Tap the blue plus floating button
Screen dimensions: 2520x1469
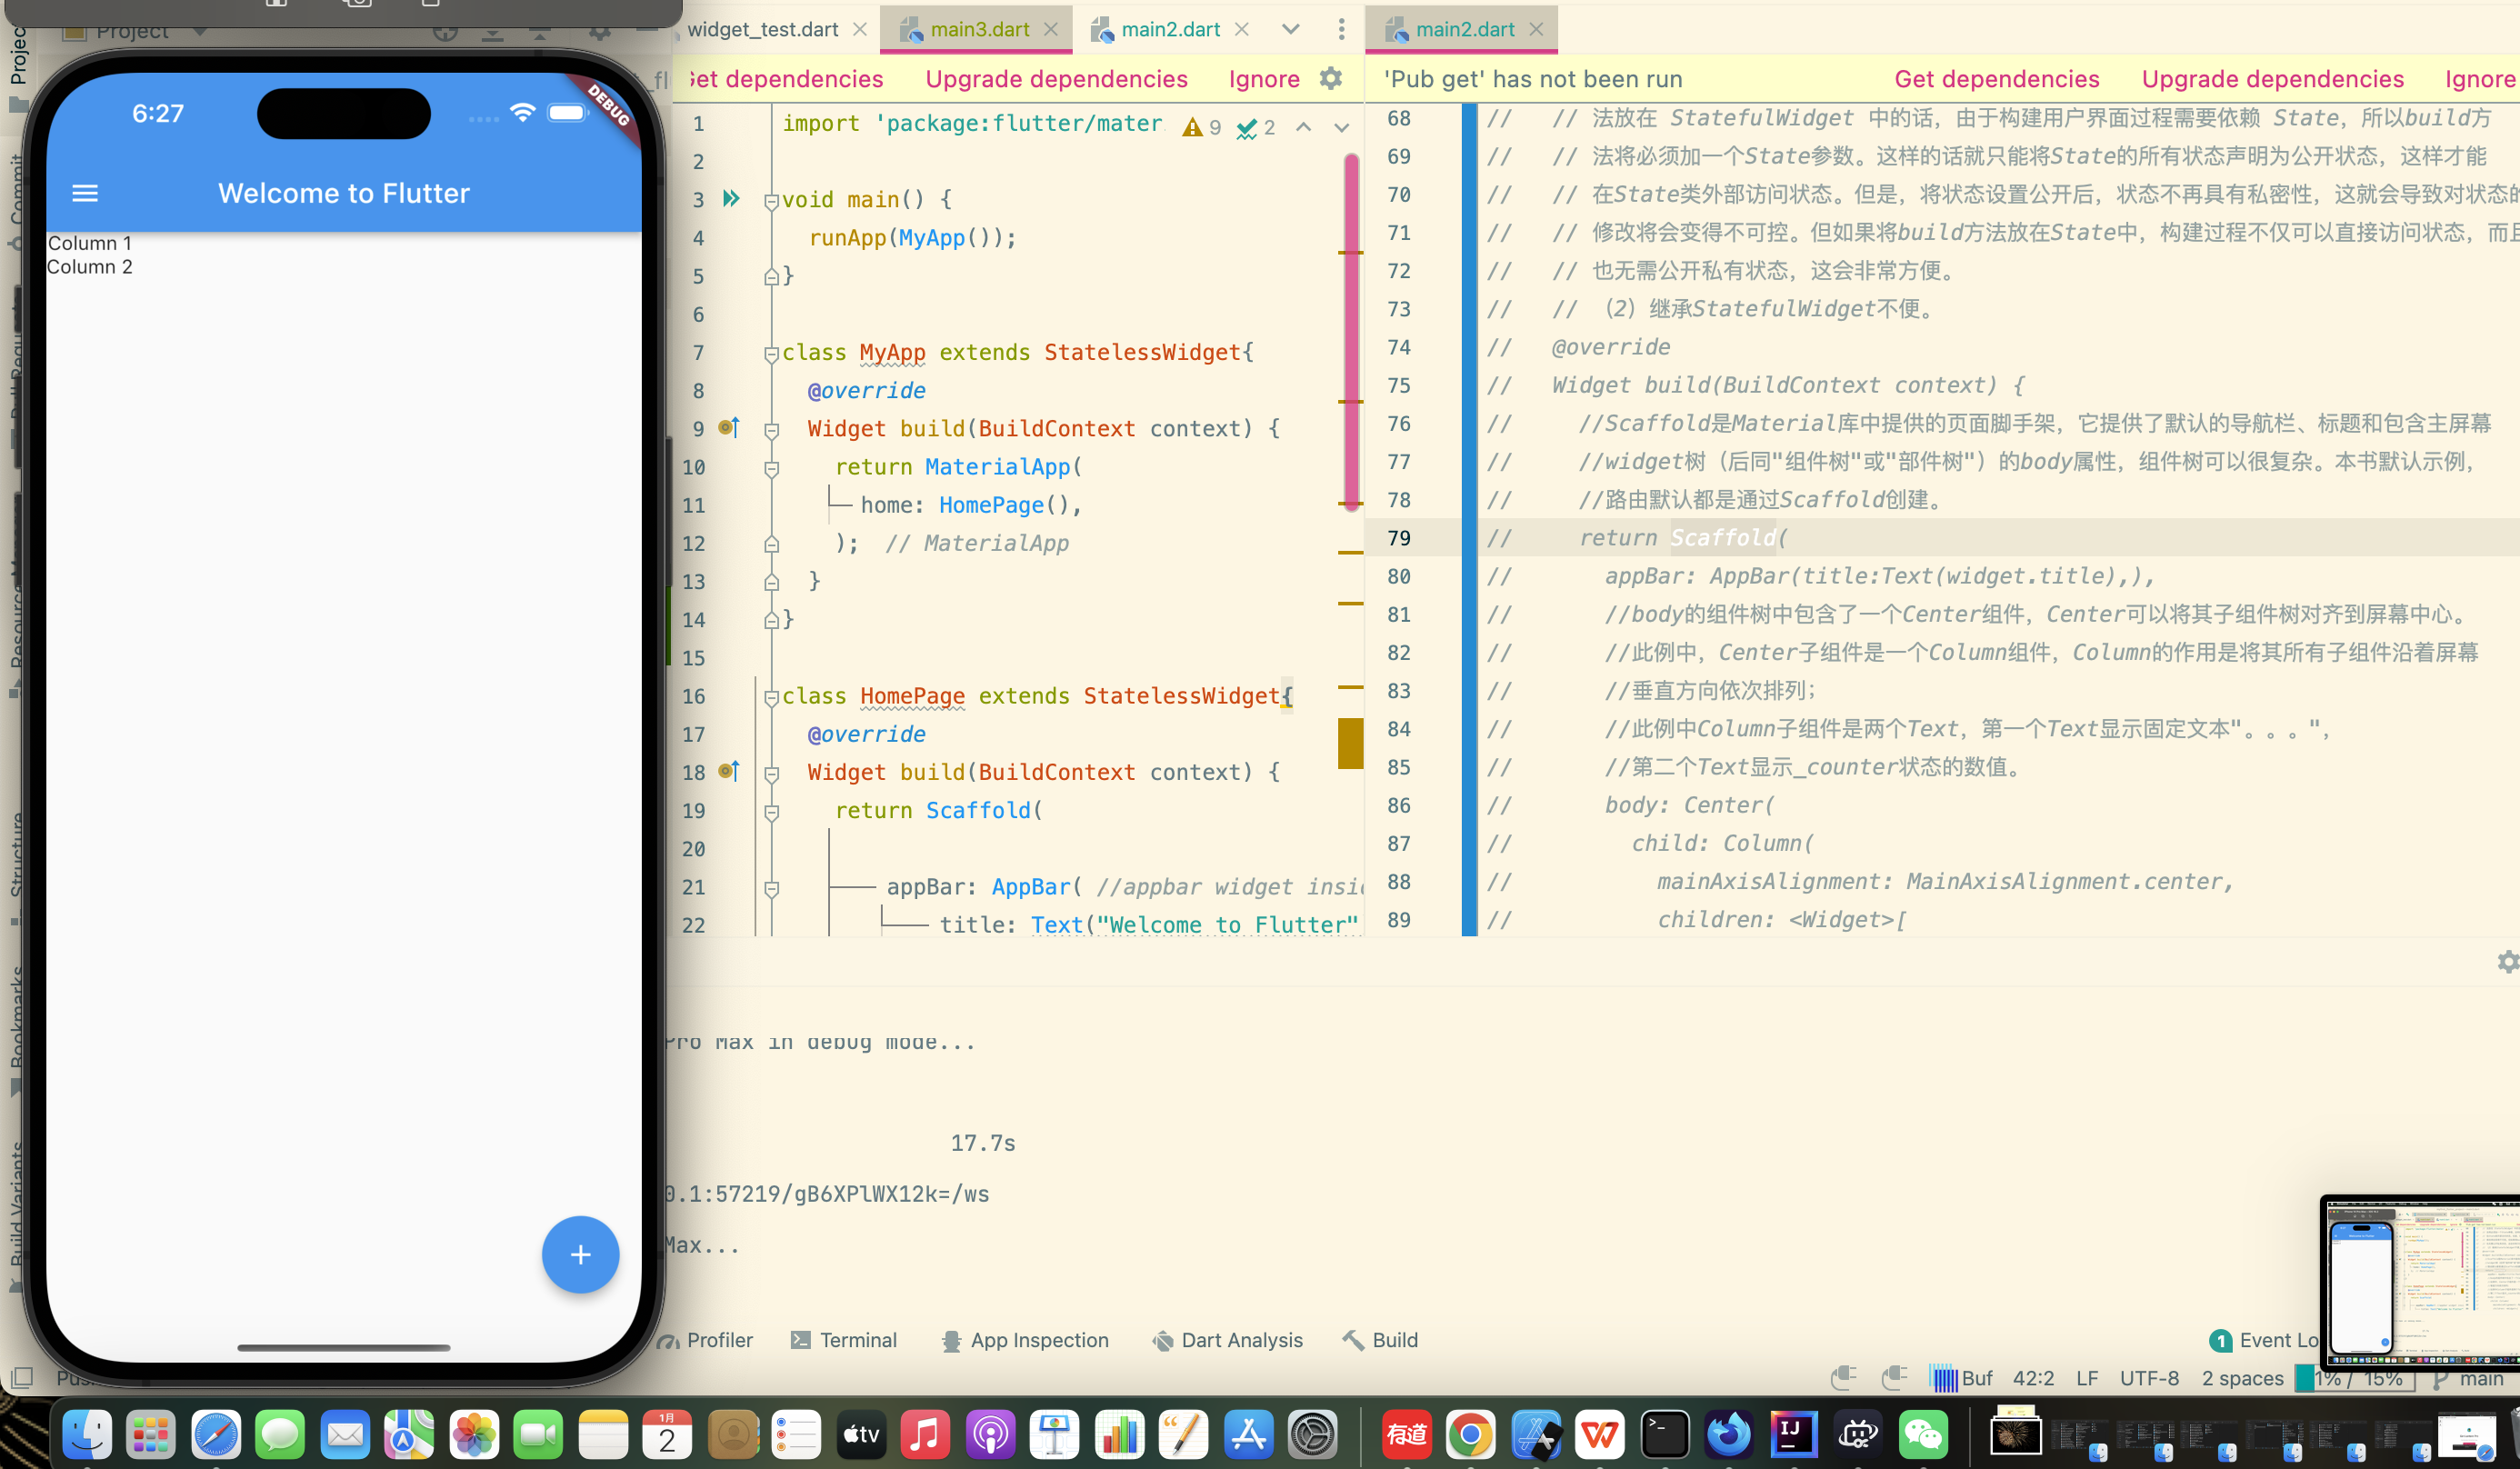tap(580, 1254)
